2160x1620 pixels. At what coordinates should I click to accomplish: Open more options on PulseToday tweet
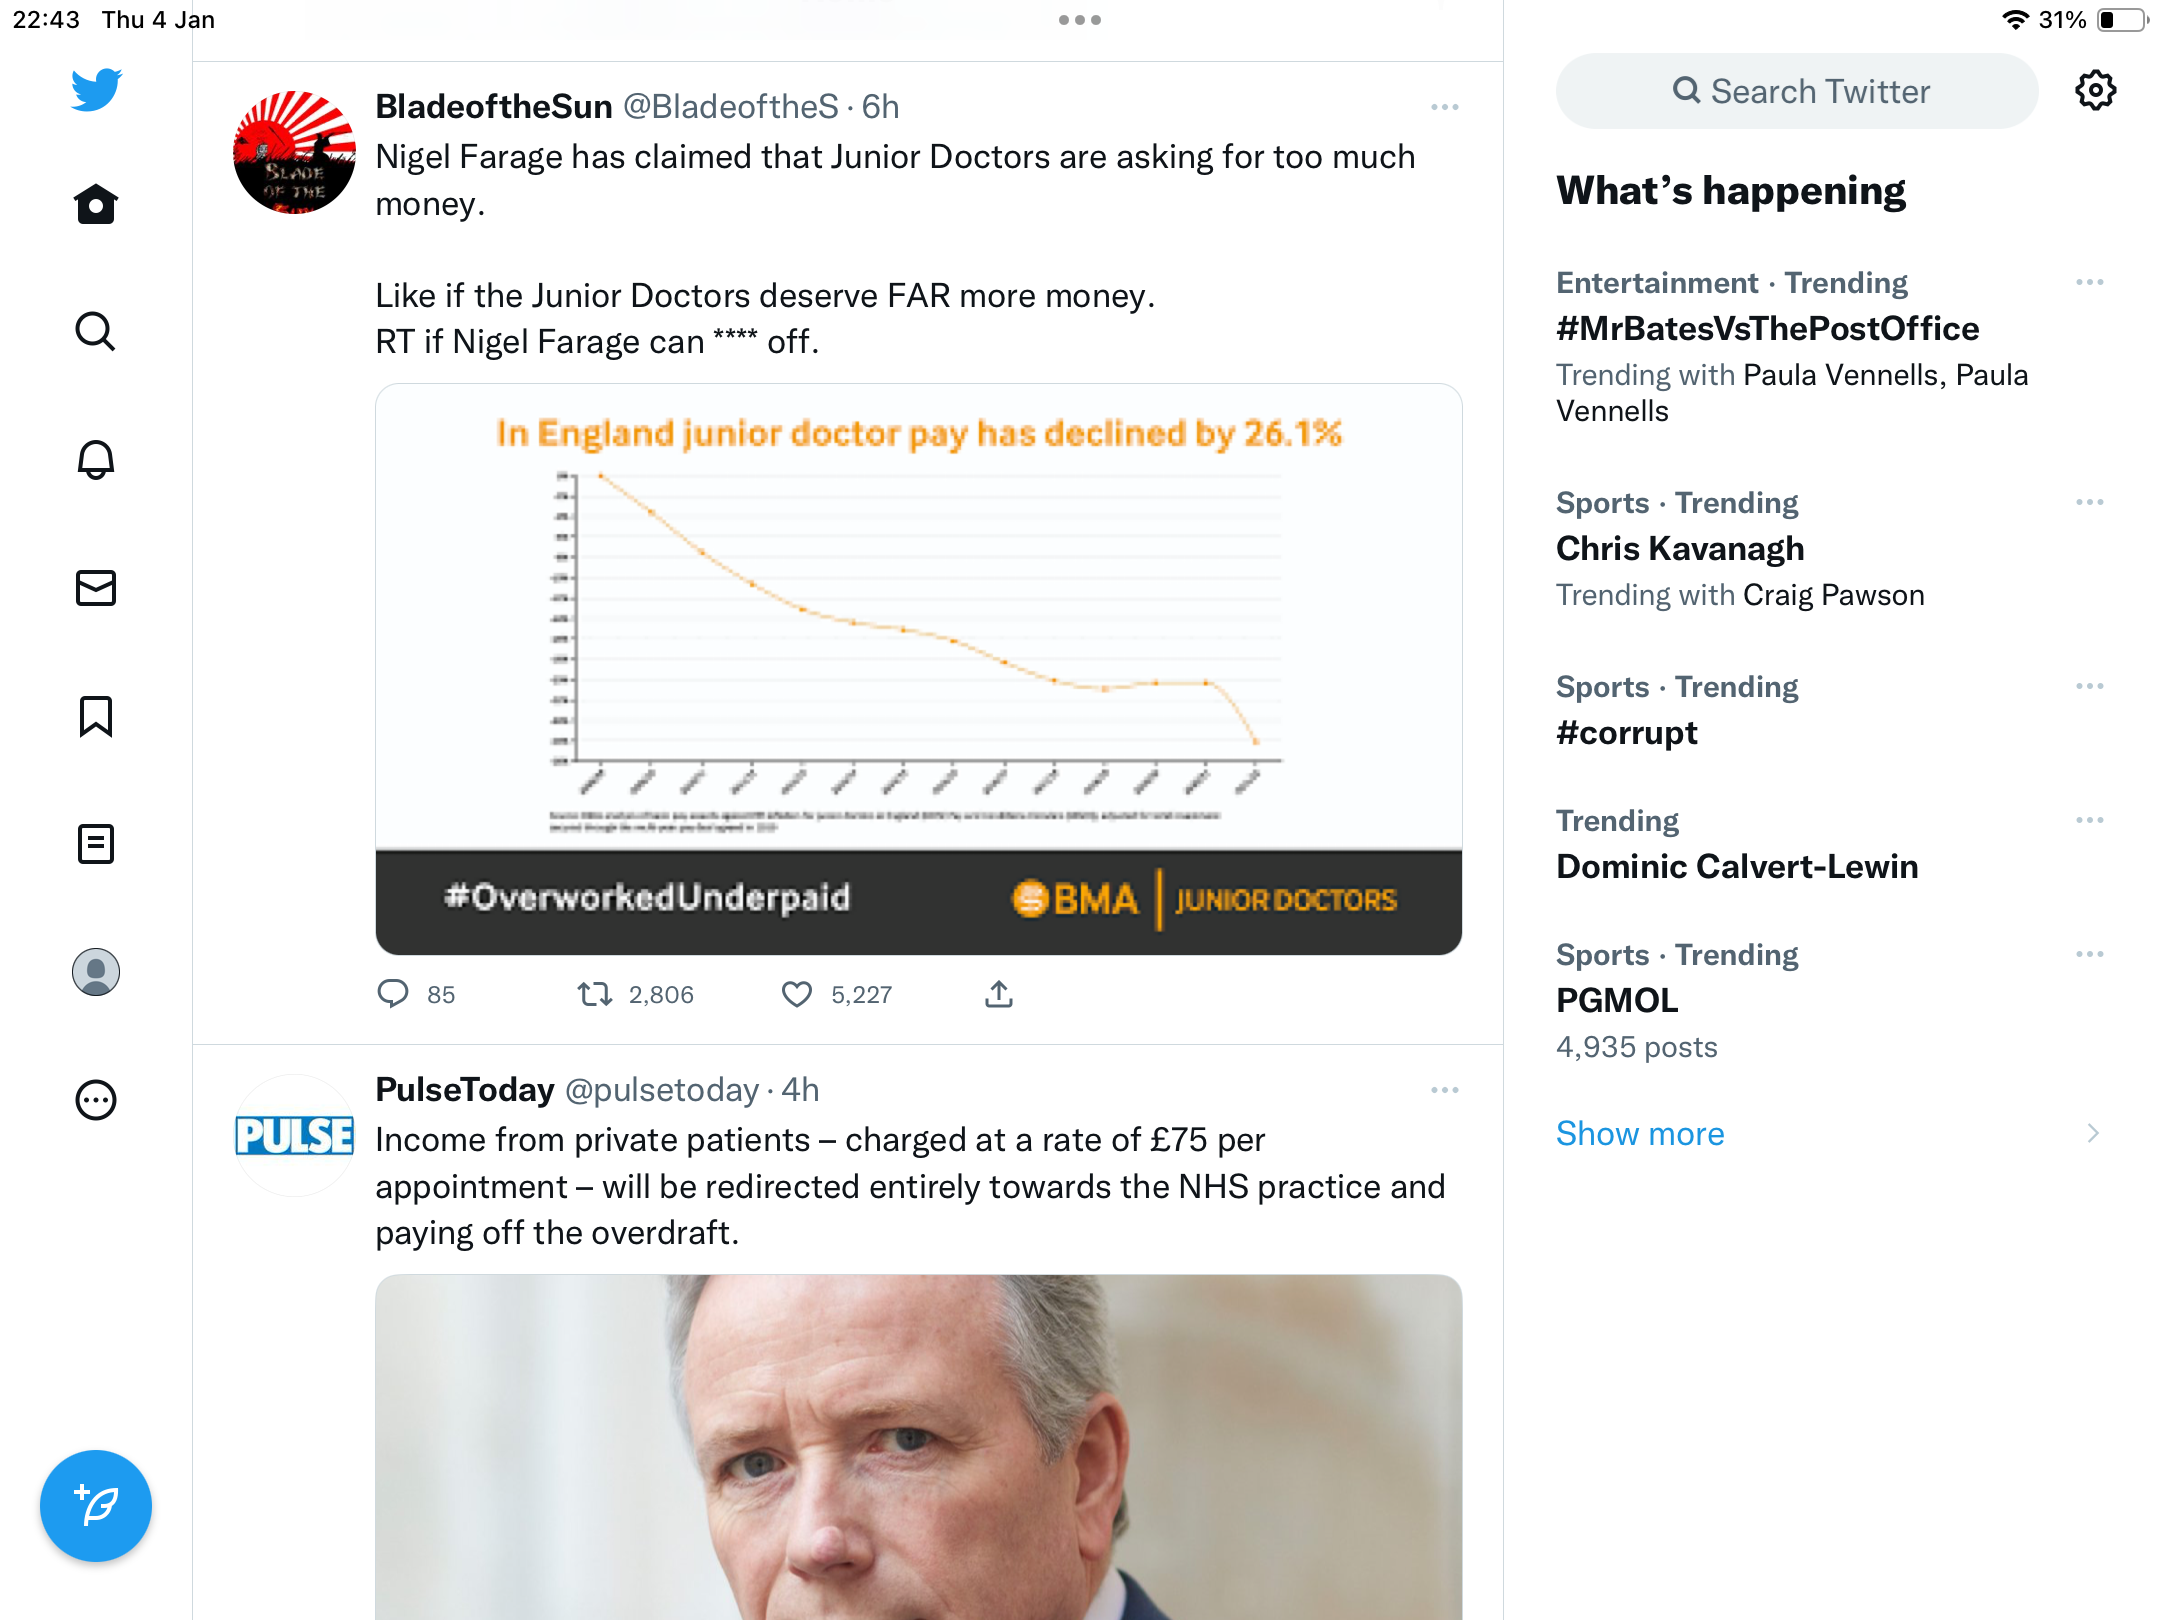tap(1445, 1090)
